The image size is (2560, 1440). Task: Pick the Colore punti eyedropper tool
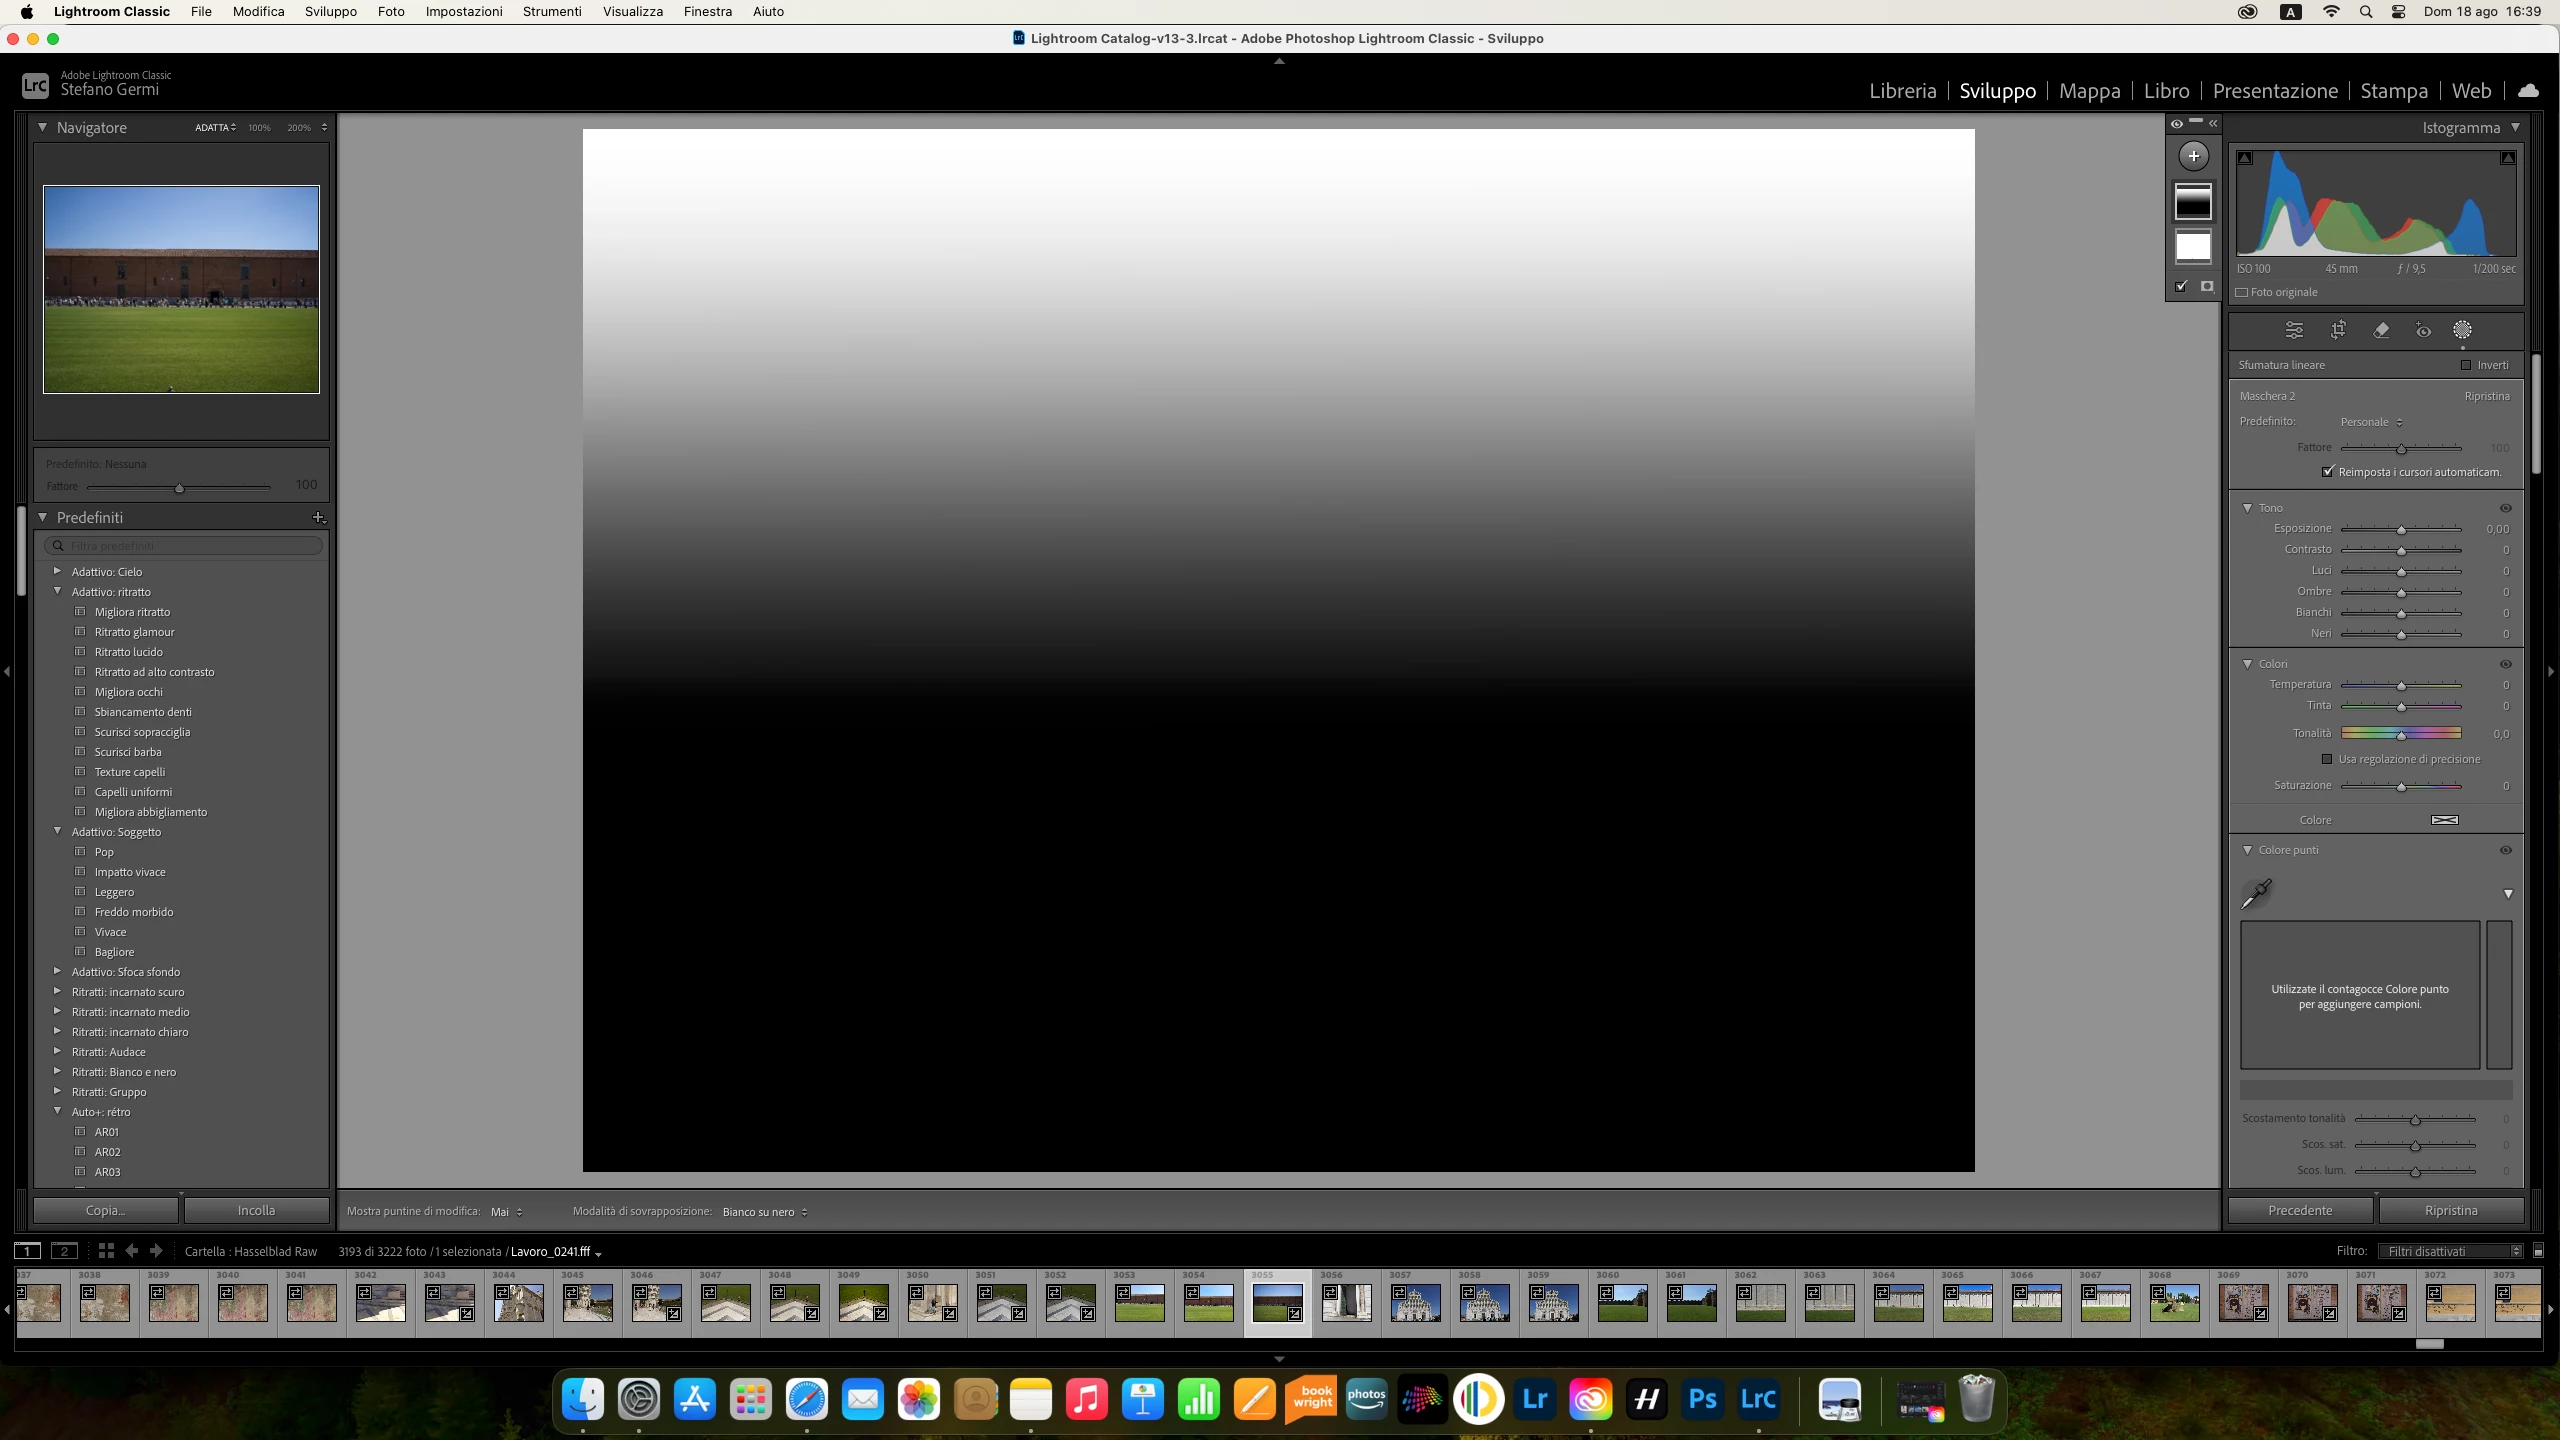point(2257,893)
